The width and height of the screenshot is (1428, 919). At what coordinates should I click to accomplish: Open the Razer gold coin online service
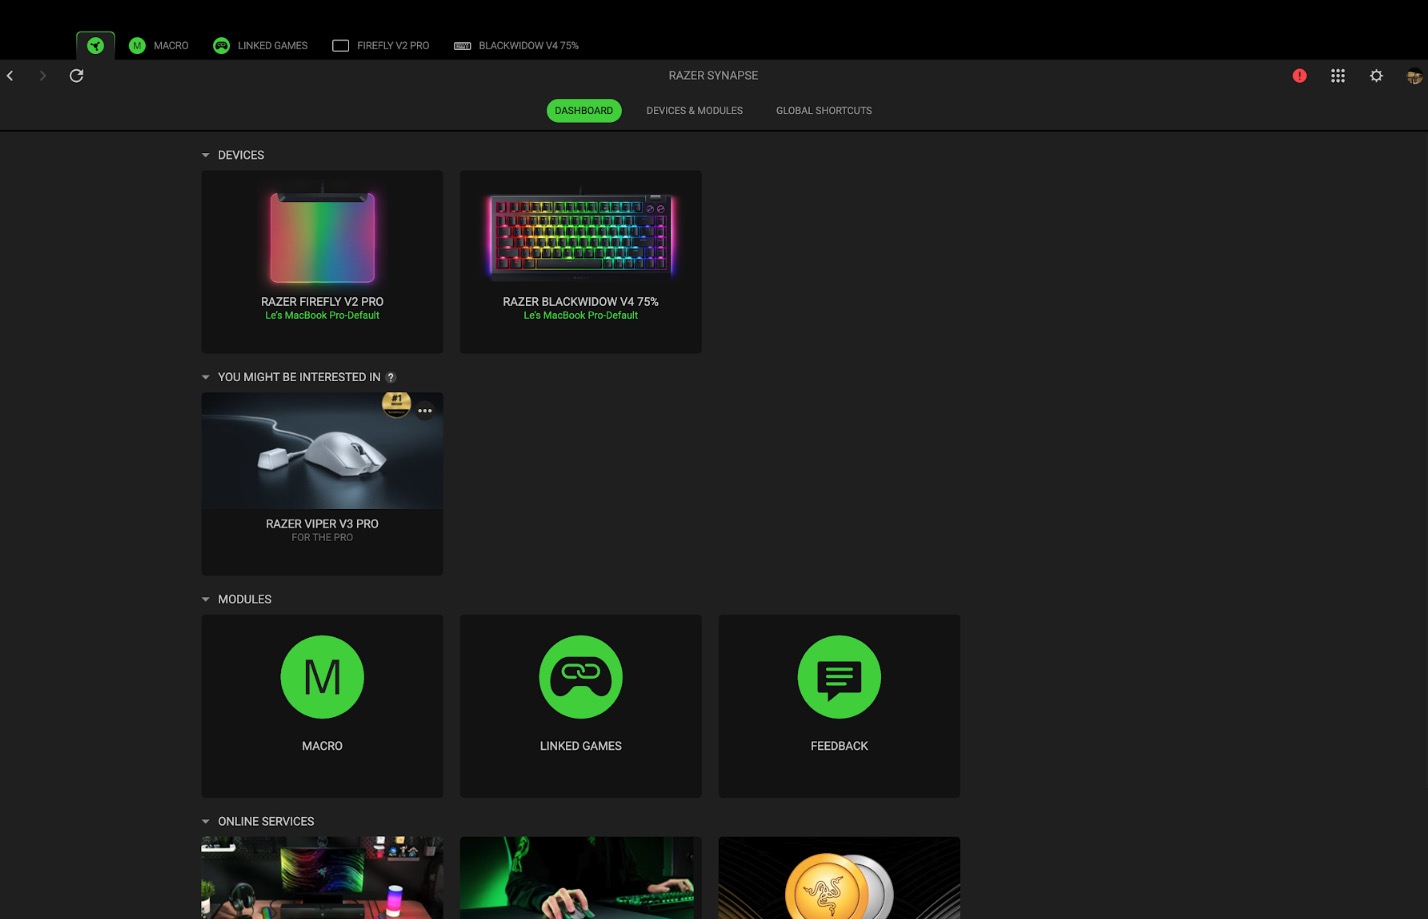(839, 878)
